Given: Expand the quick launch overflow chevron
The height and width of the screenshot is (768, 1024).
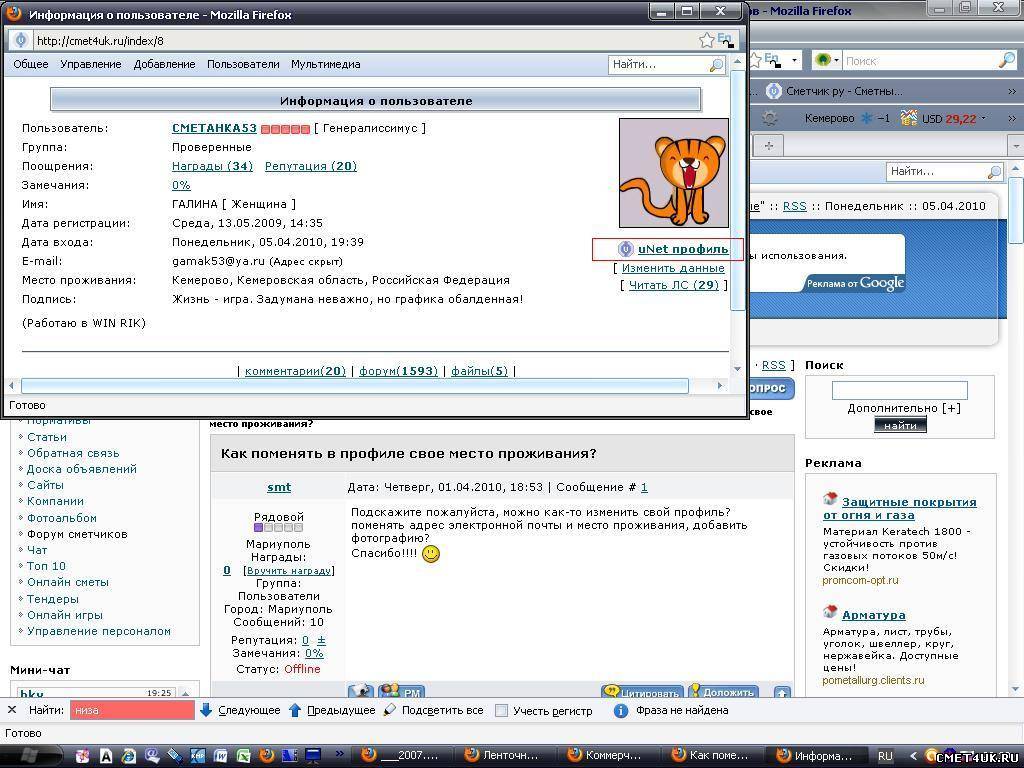Looking at the screenshot, I should [x=339, y=754].
